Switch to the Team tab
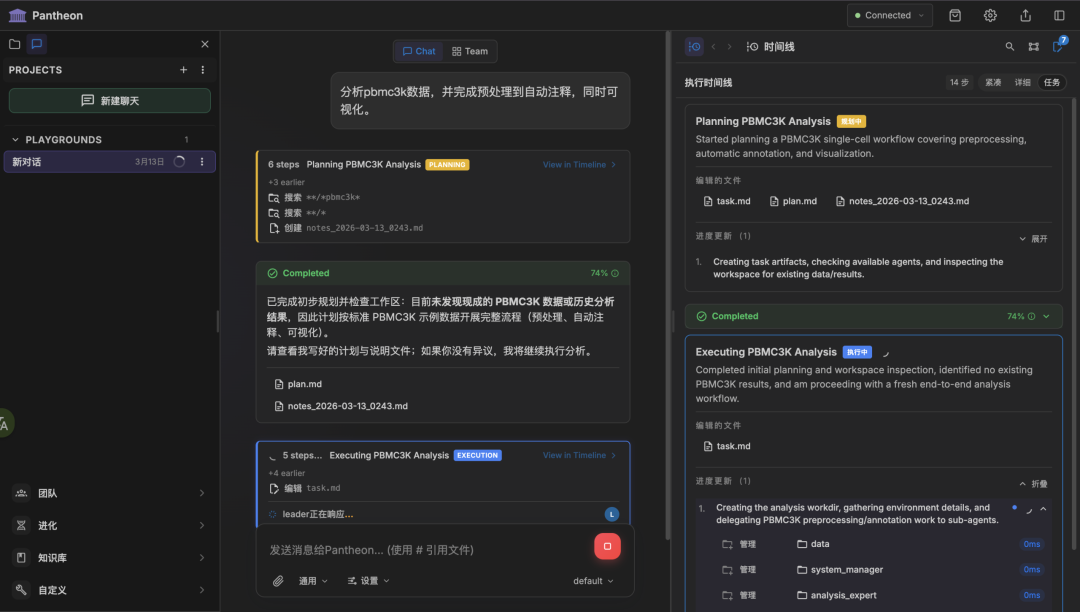 tap(470, 51)
